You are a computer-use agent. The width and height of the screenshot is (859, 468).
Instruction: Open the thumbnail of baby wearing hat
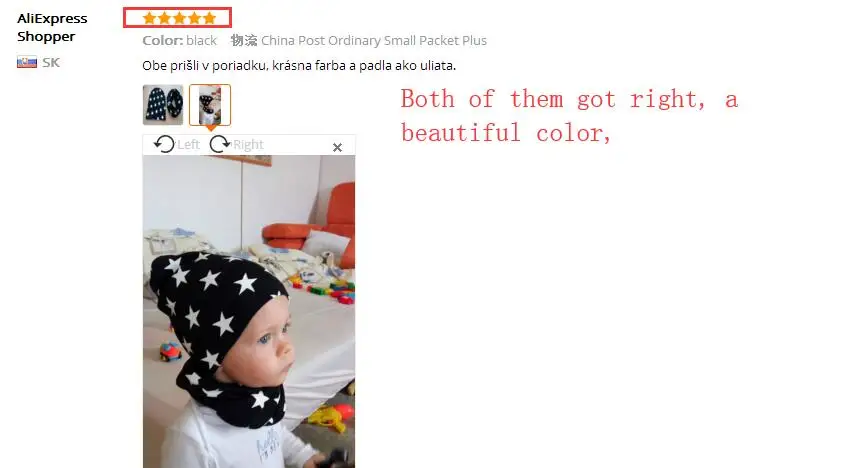[210, 105]
